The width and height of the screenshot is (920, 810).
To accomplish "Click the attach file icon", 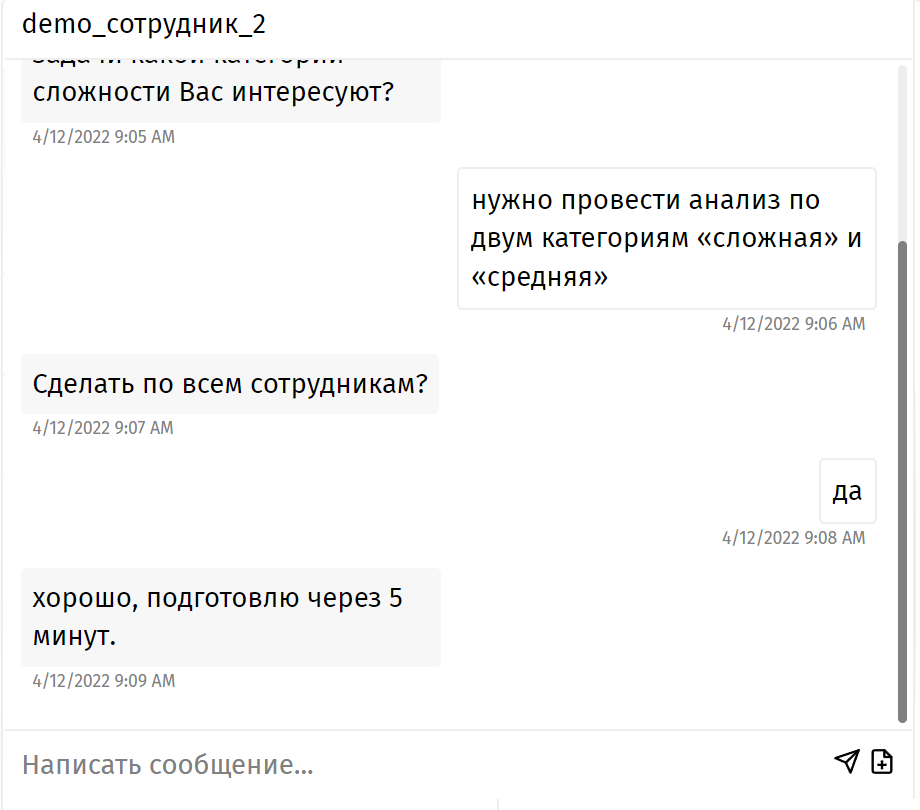I will point(882,762).
